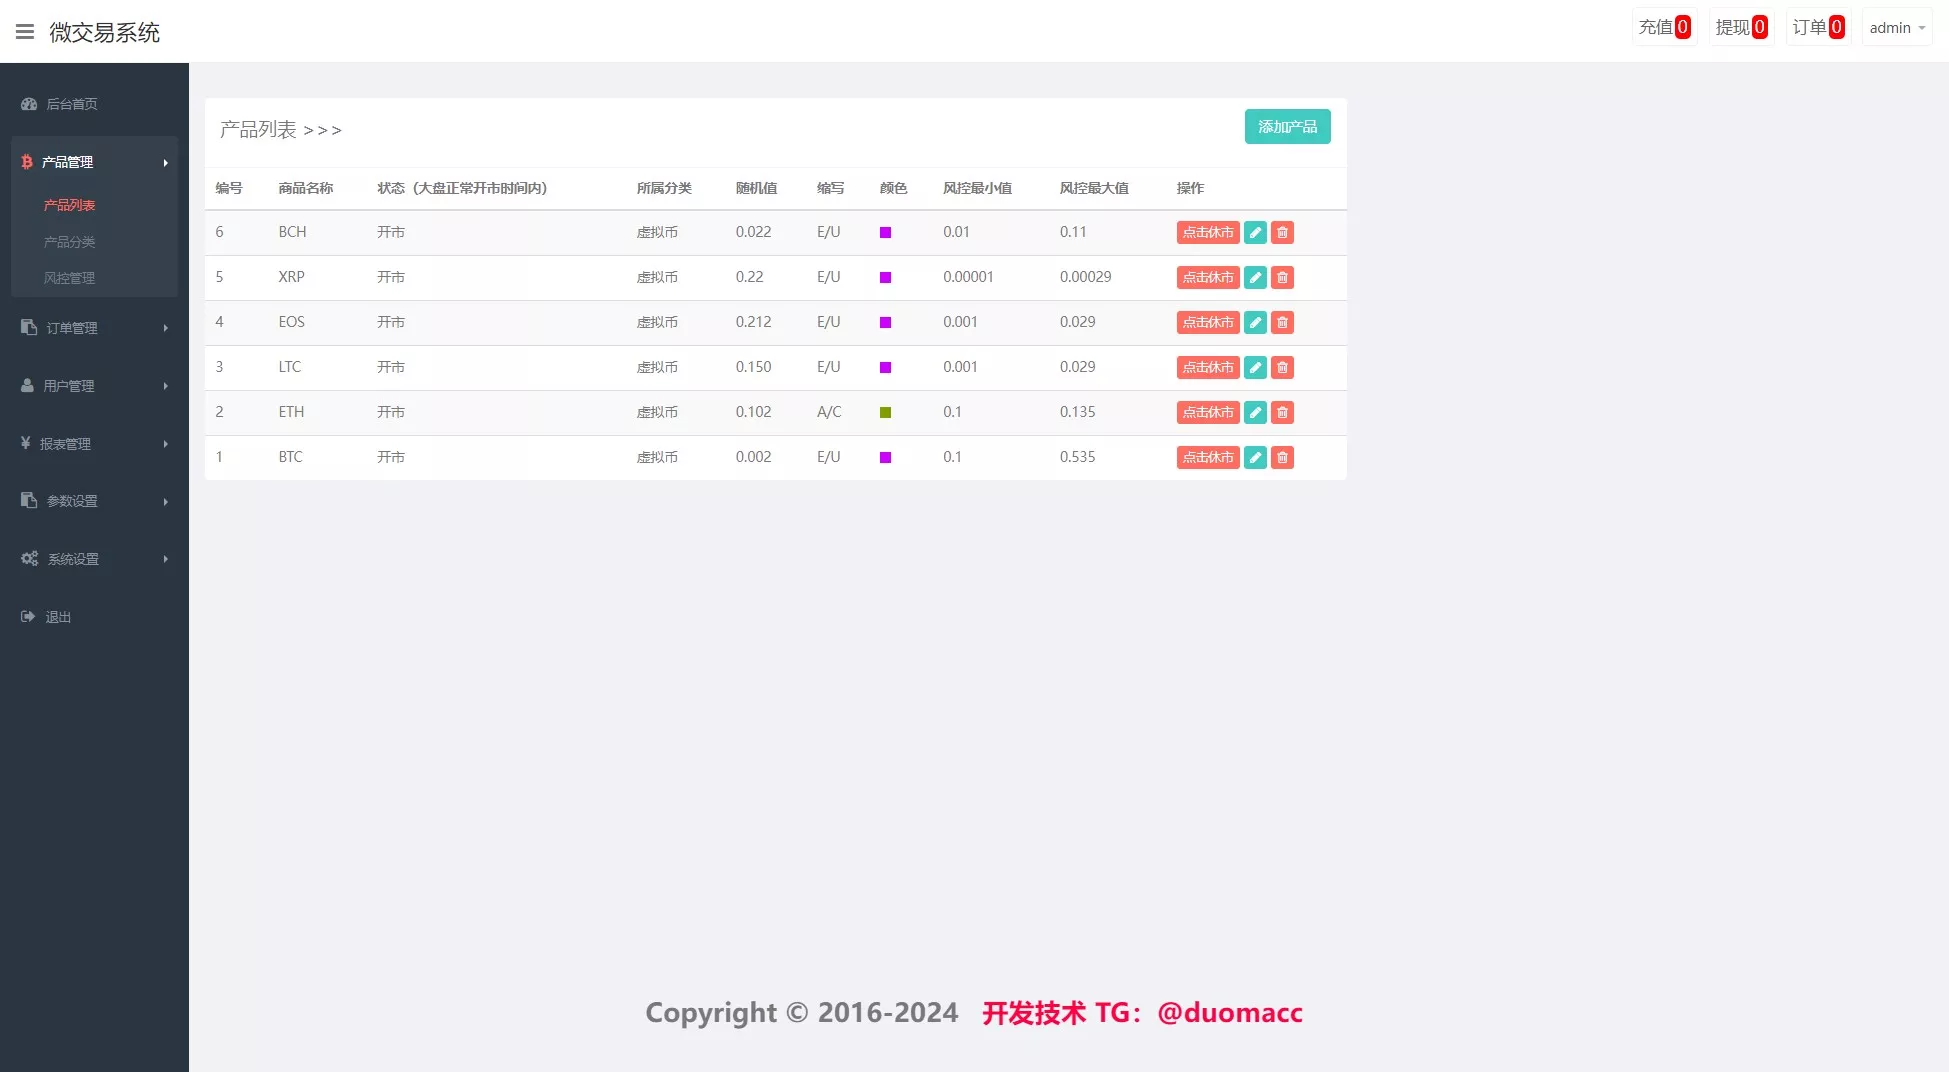1949x1072 pixels.
Task: Open the 充值 notifications button
Action: 1664,28
